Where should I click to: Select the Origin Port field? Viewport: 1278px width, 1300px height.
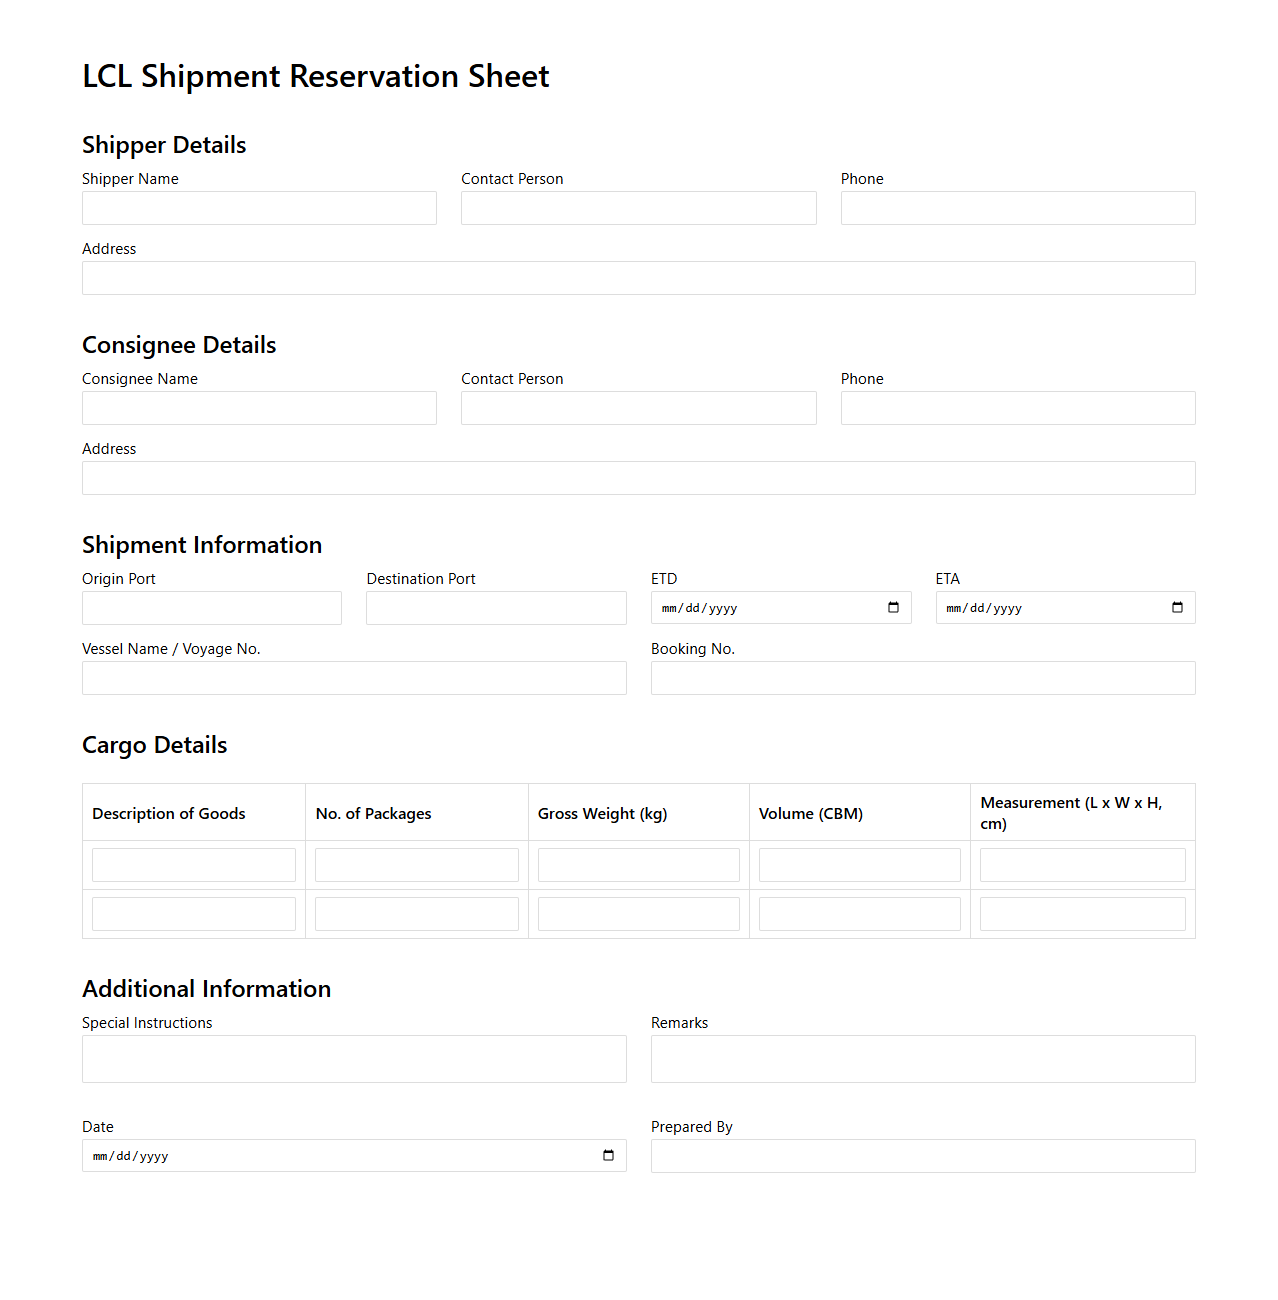pos(211,607)
